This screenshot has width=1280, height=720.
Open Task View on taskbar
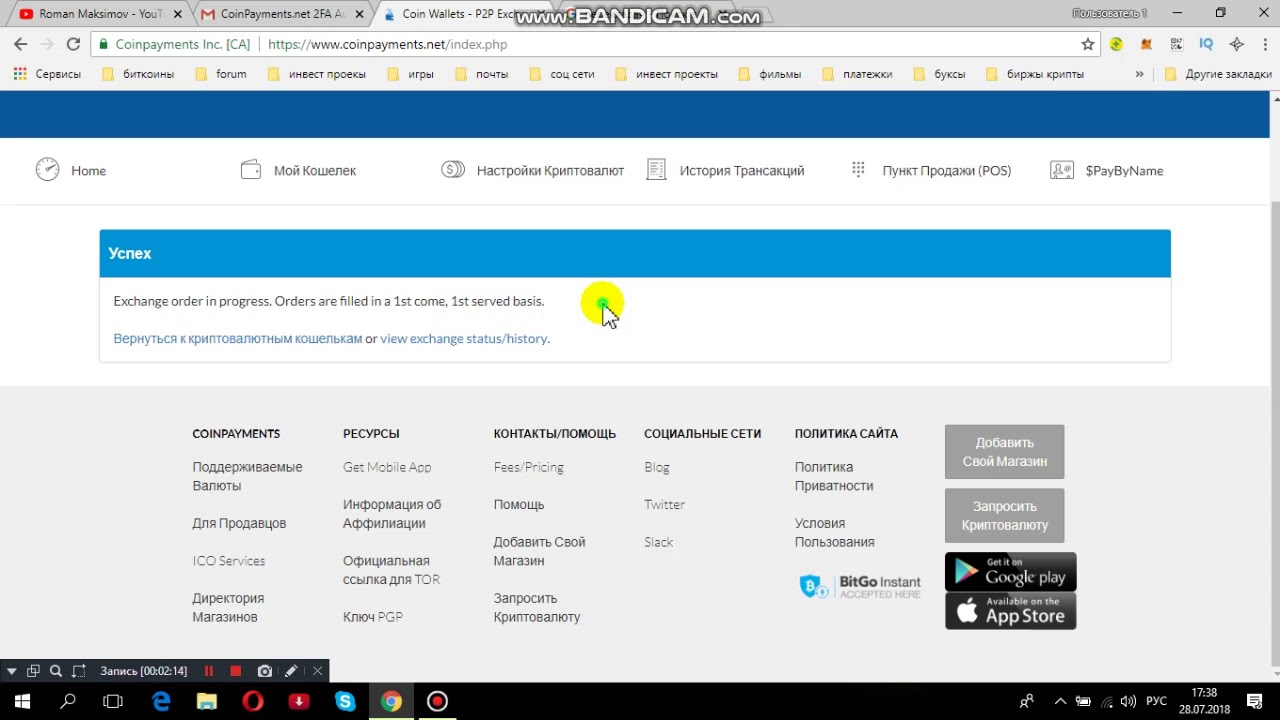(x=113, y=702)
